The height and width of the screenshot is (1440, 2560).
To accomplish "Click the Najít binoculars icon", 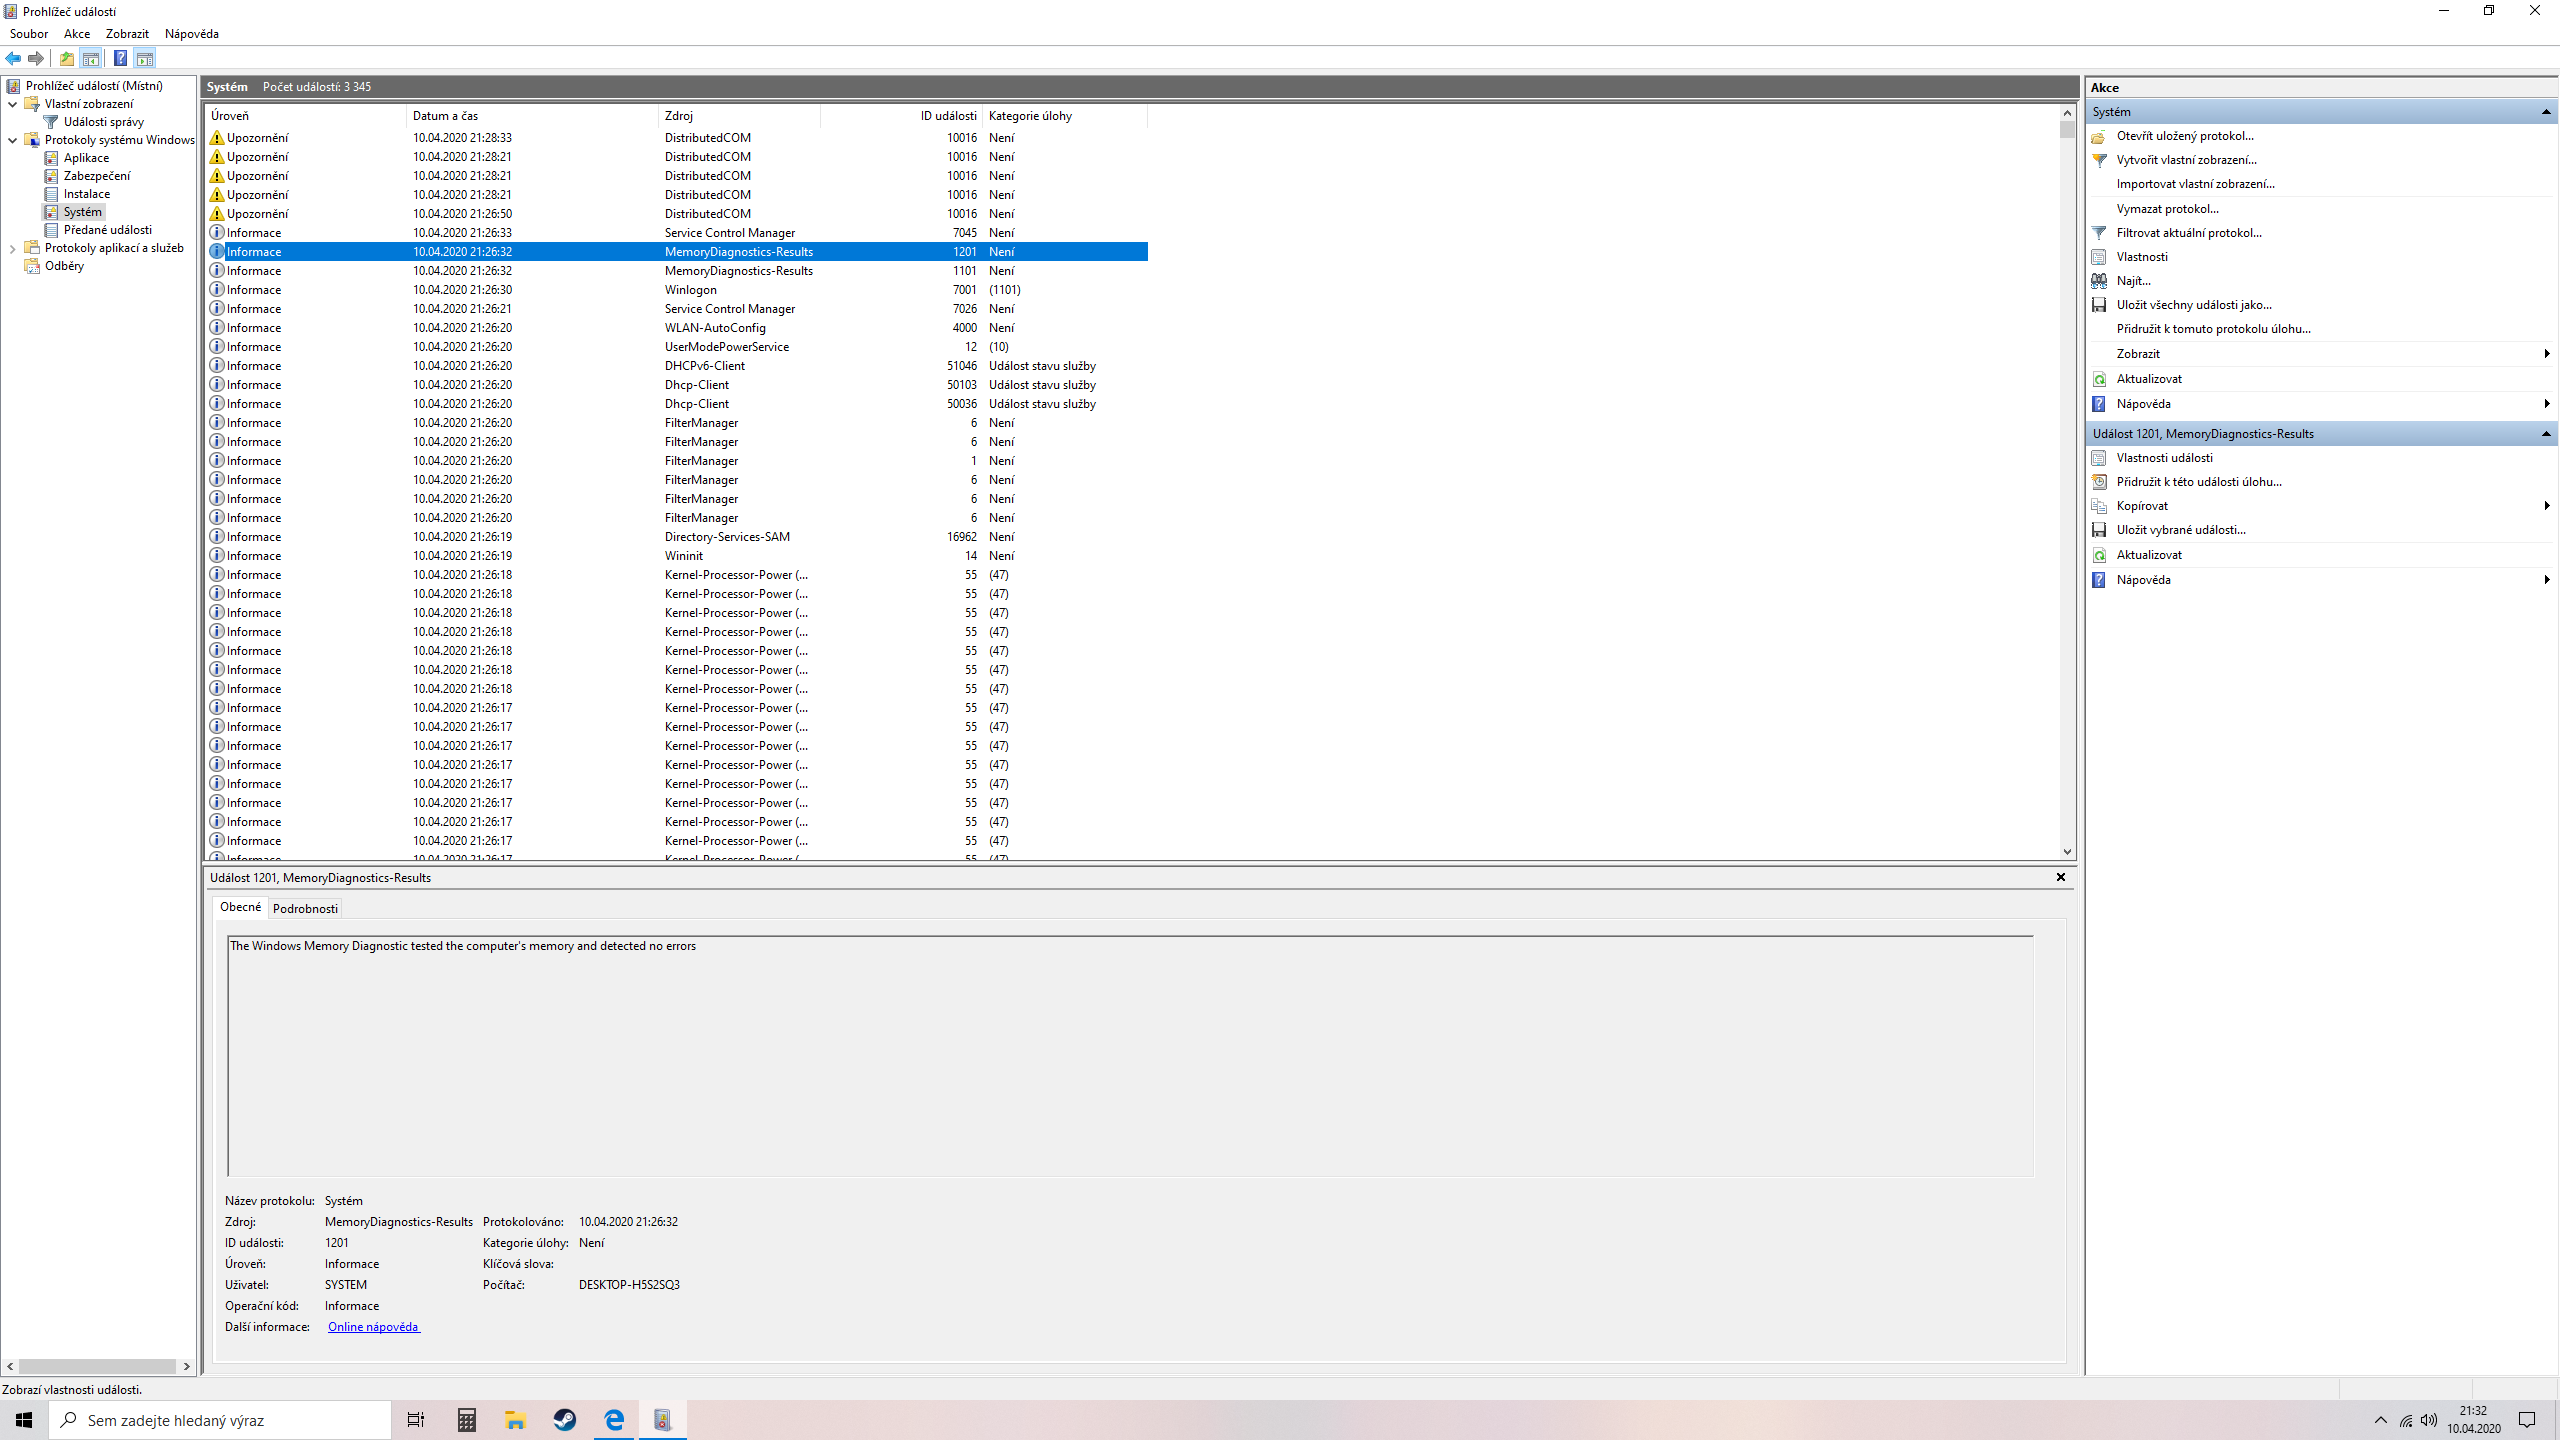I will coord(2099,281).
